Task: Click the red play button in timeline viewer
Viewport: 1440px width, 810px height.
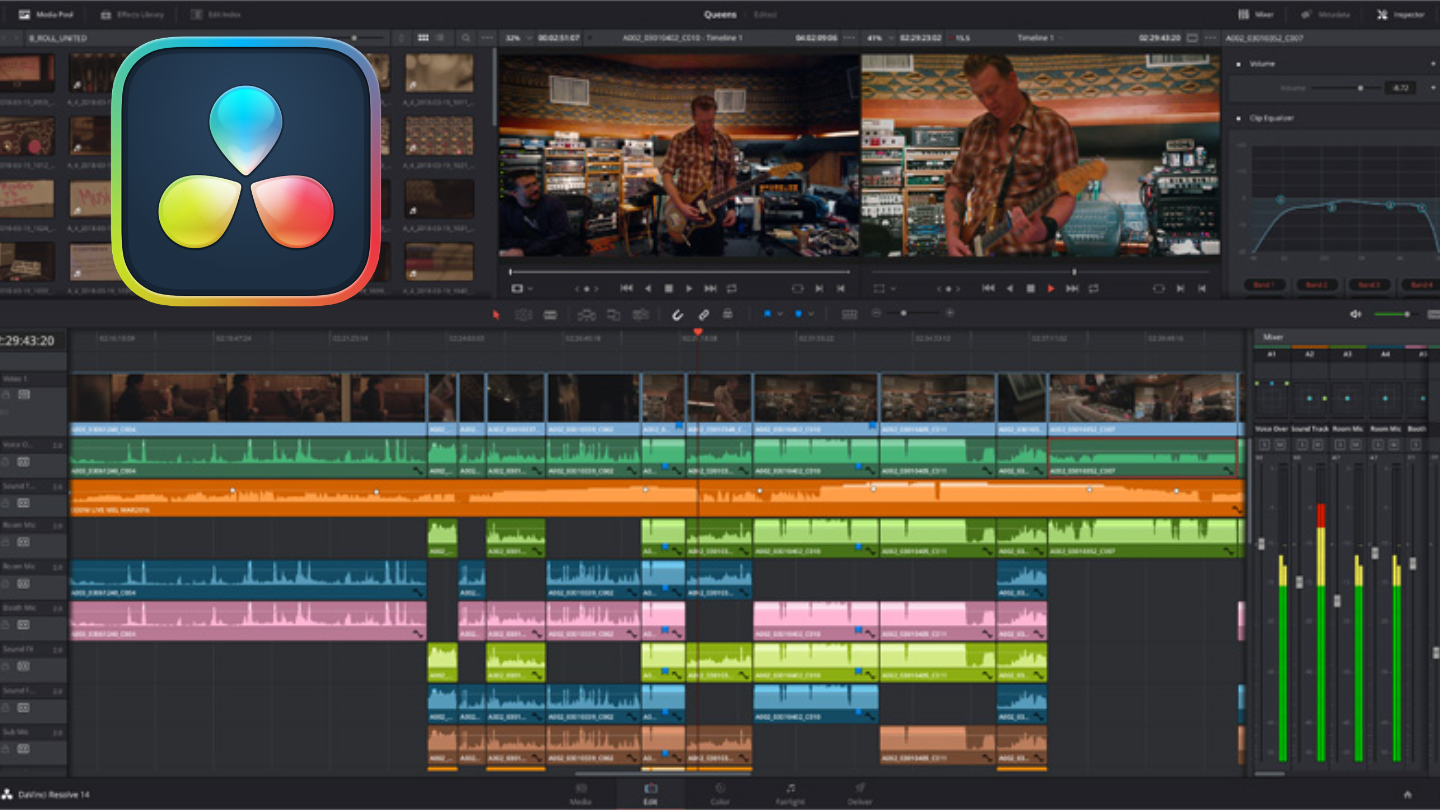Action: click(1051, 288)
